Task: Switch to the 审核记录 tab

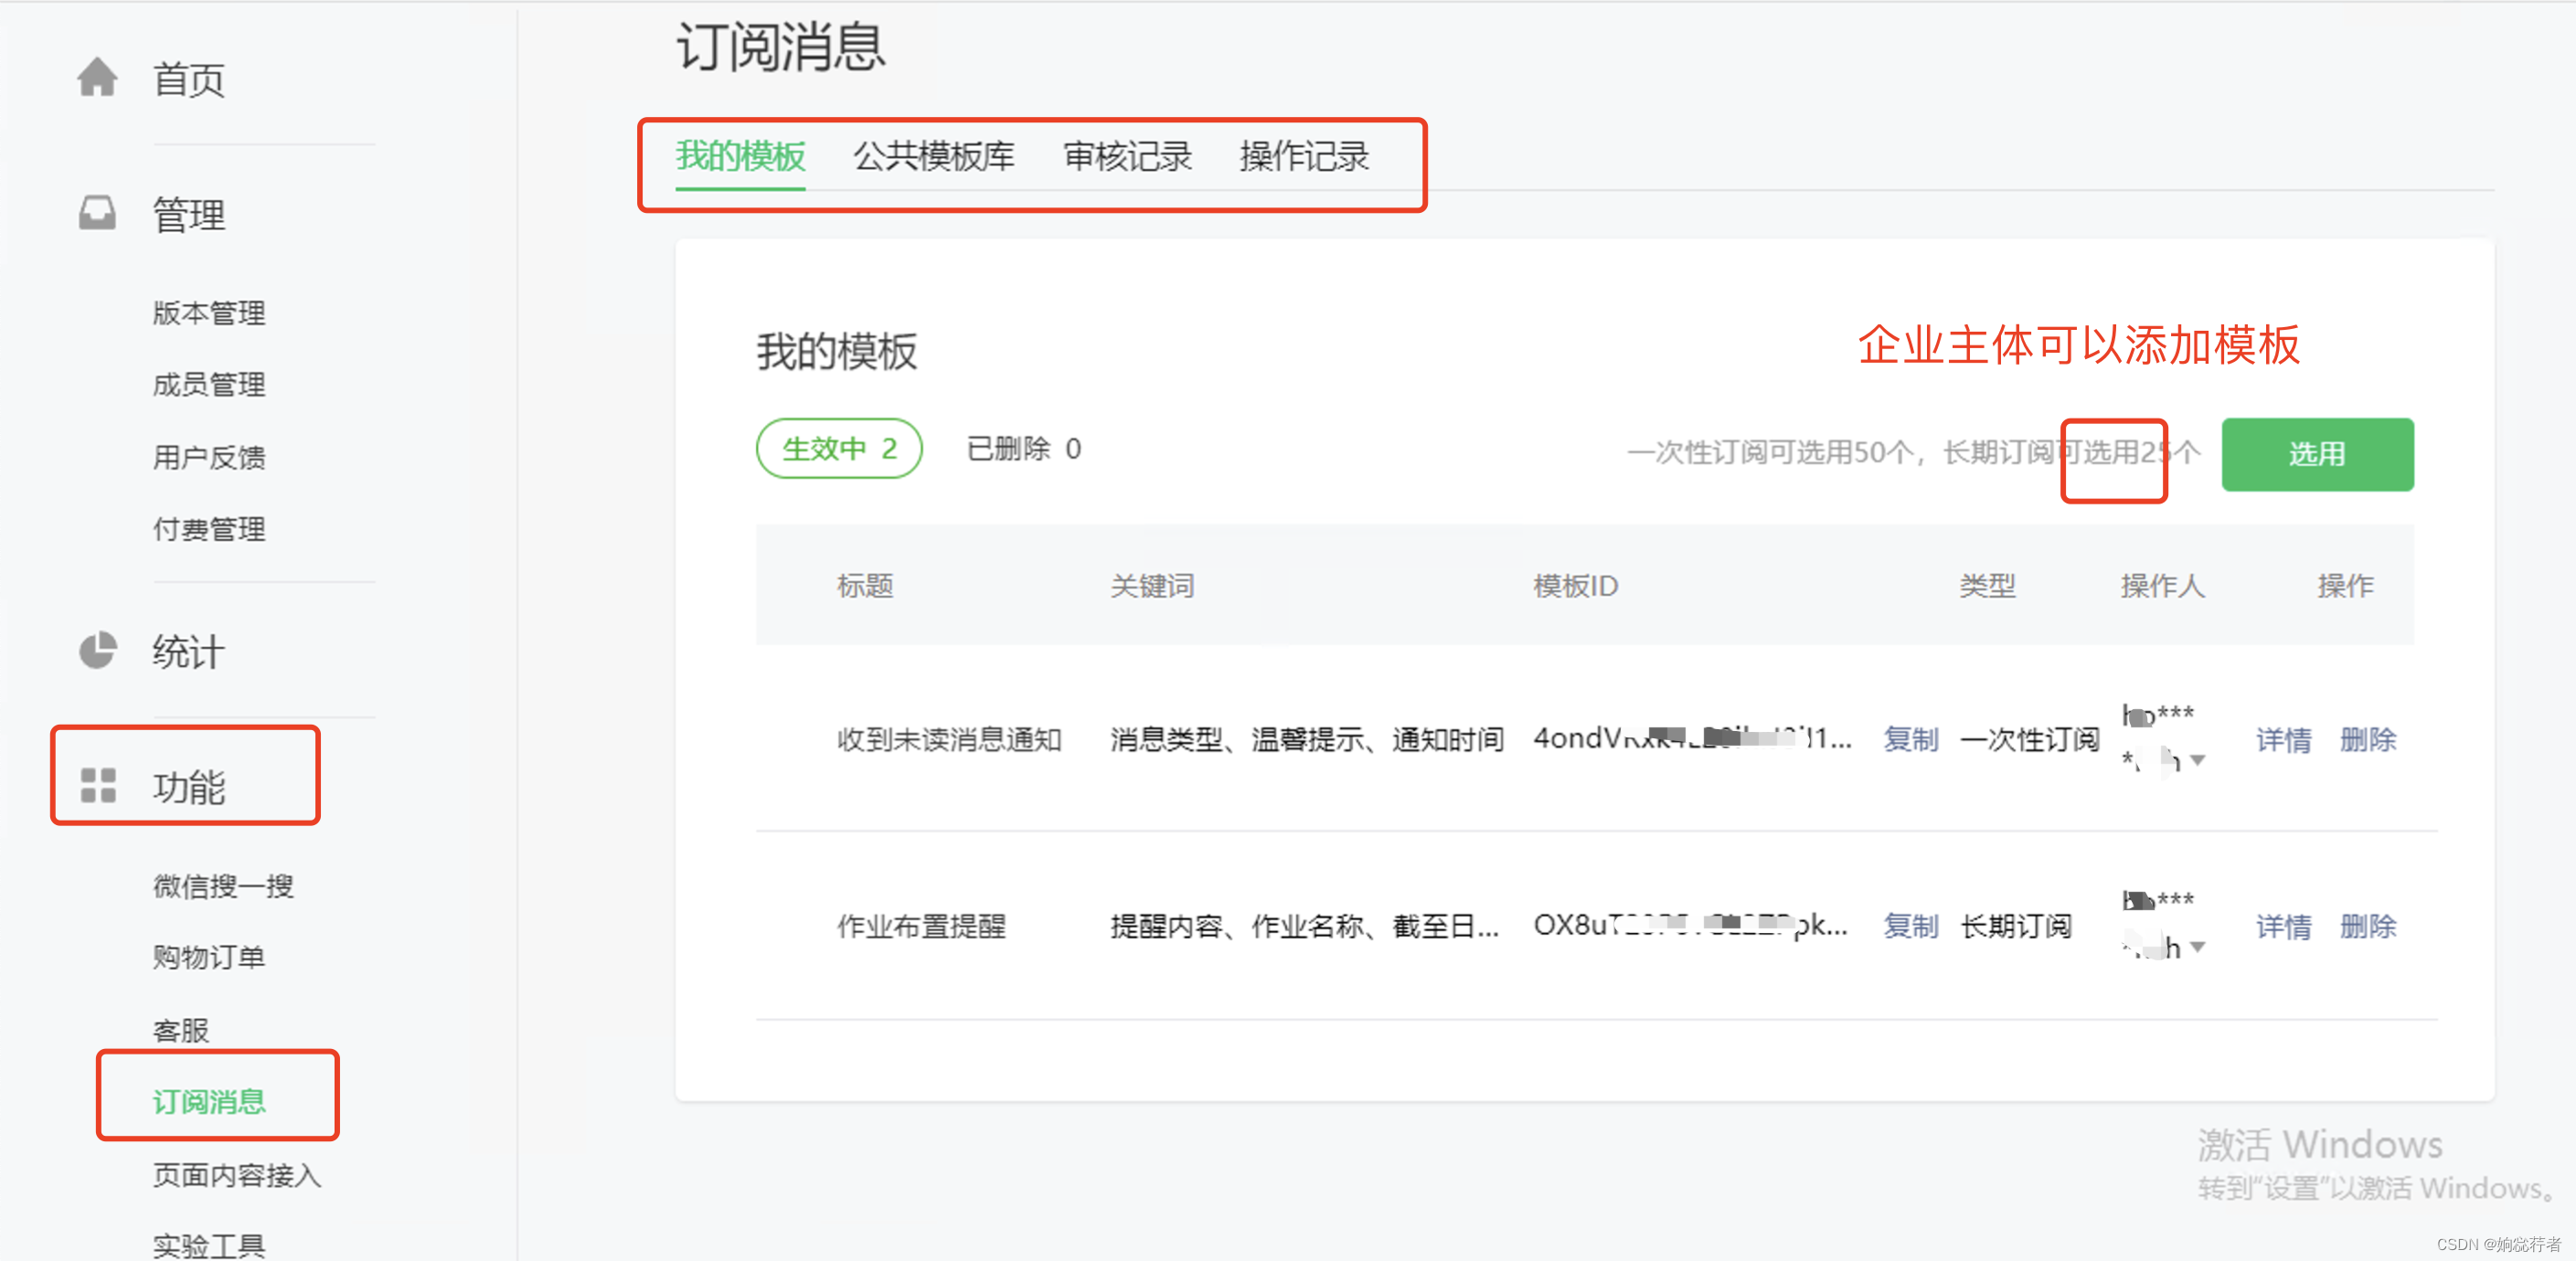Action: (1127, 156)
